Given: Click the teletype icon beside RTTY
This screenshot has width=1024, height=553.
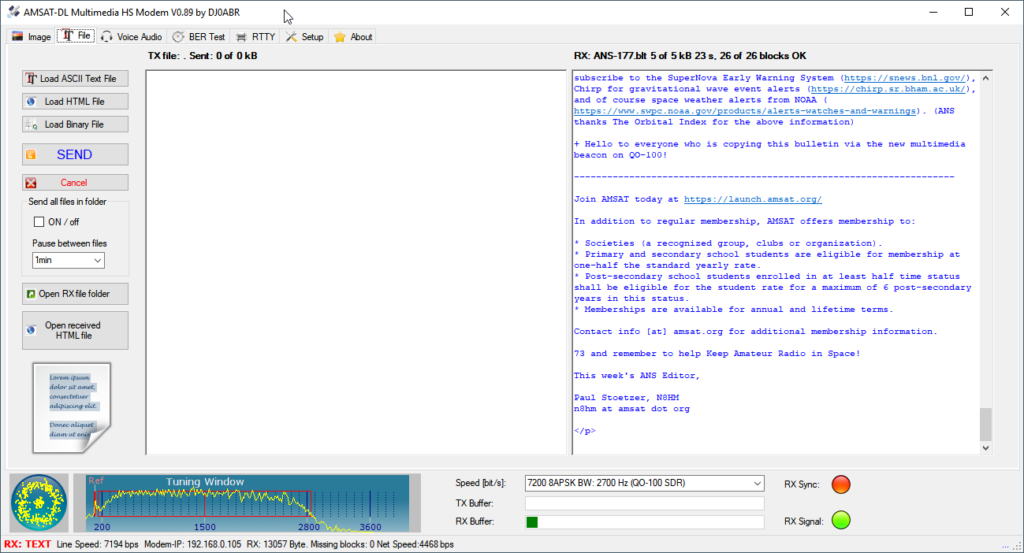Looking at the screenshot, I should (242, 37).
